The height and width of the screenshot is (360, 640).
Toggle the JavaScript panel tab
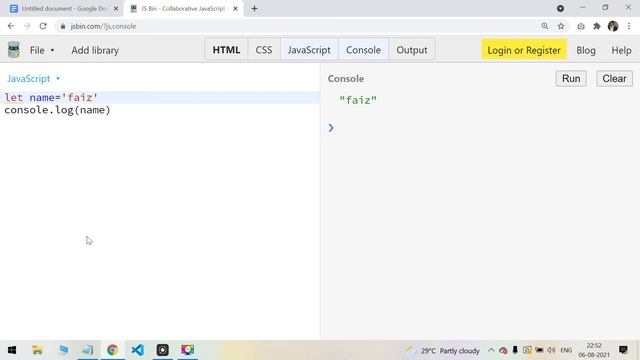309,50
